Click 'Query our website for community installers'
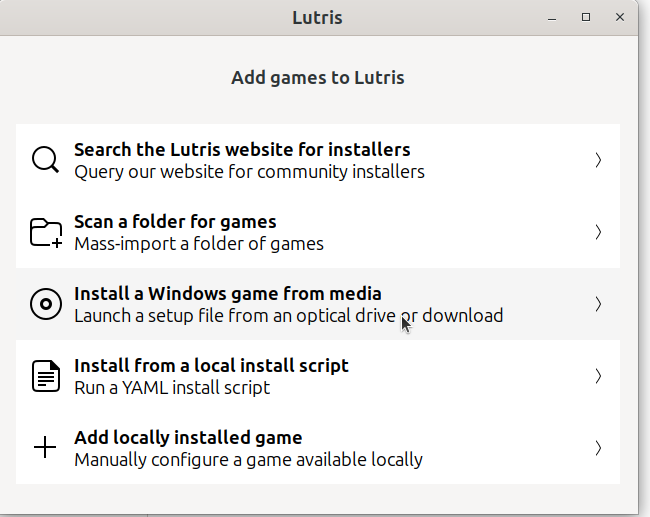This screenshot has height=517, width=650. pos(250,172)
